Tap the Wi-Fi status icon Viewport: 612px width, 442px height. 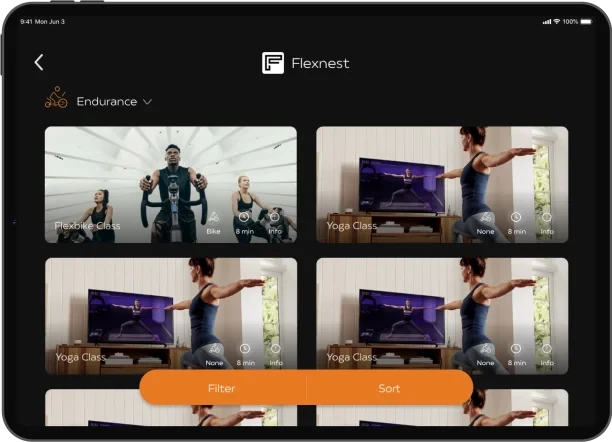557,21
